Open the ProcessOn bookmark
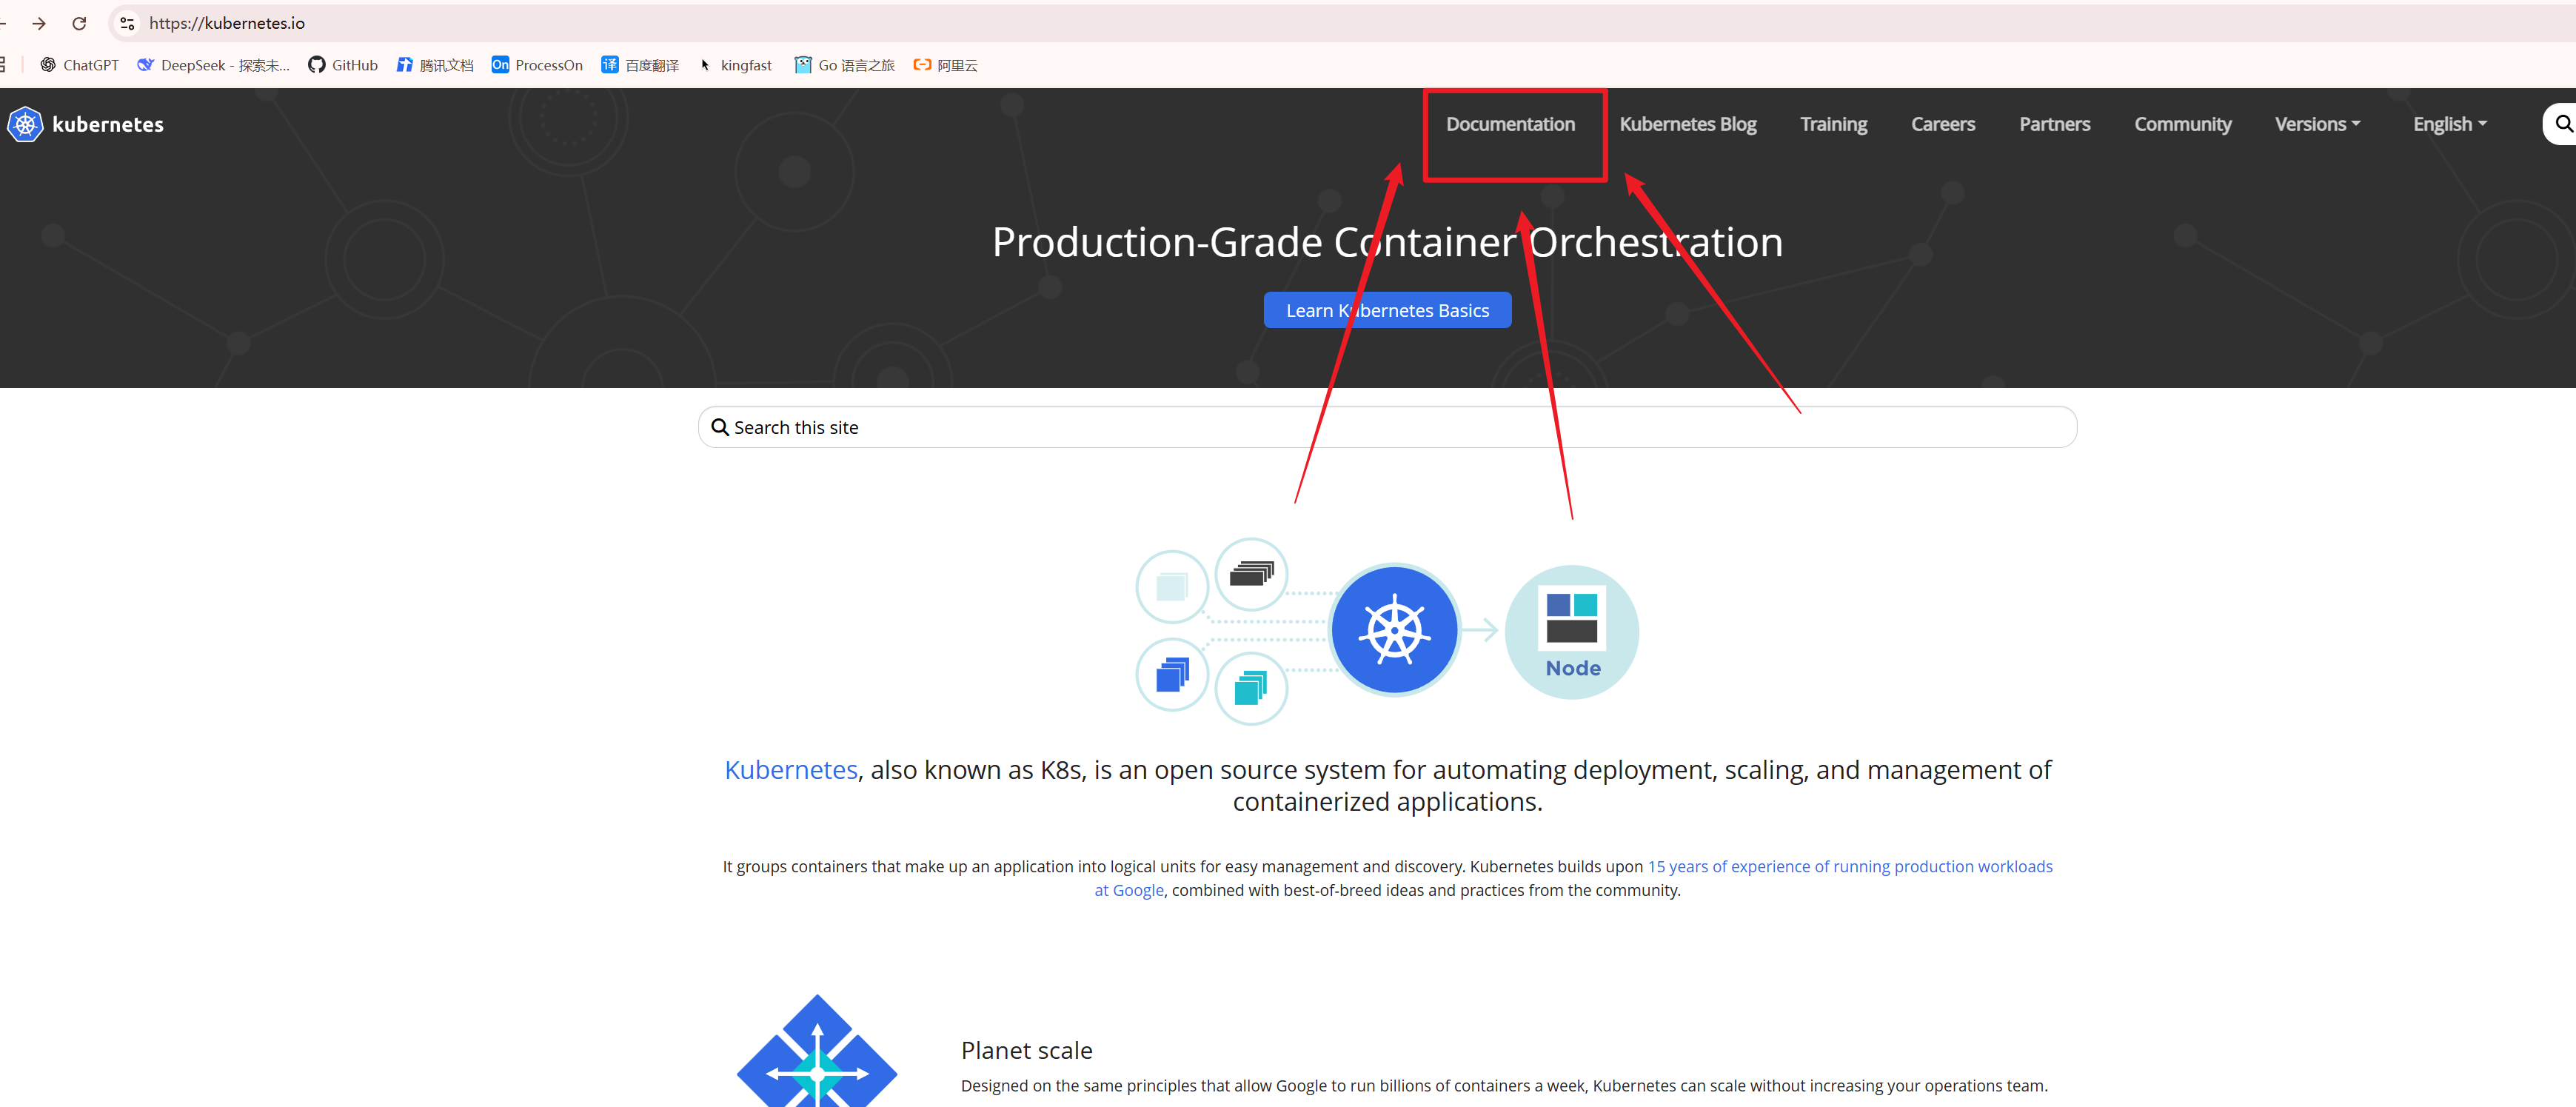The height and width of the screenshot is (1107, 2576). 537,65
